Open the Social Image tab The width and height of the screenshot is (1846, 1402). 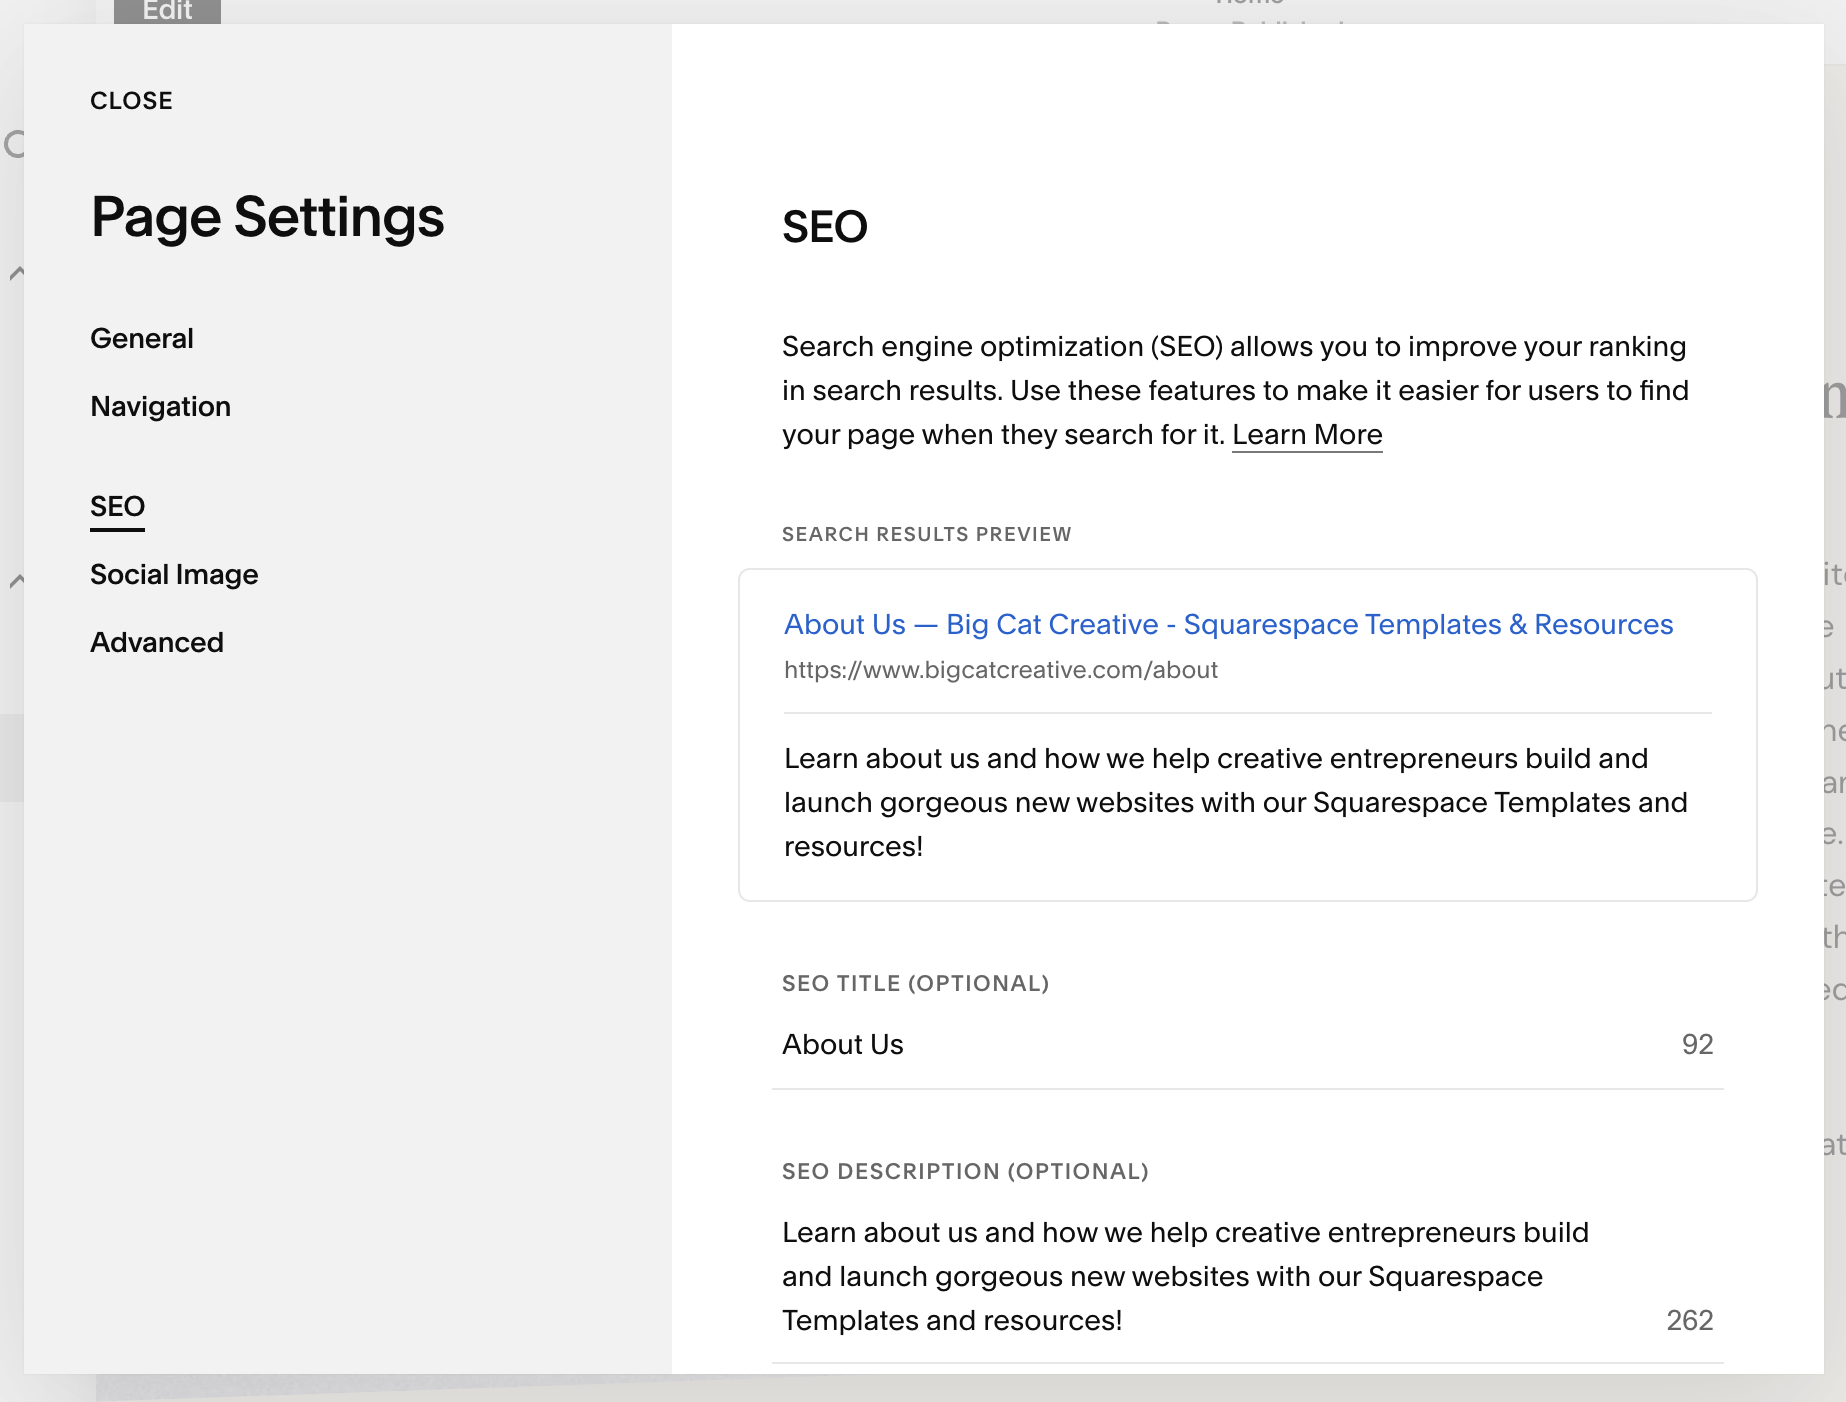pyautogui.click(x=174, y=575)
